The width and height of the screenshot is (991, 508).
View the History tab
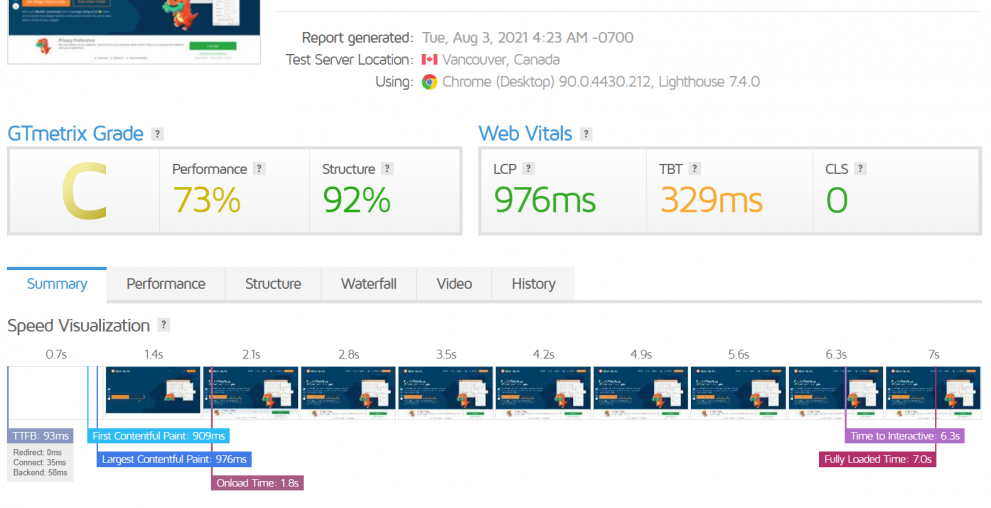(x=533, y=284)
